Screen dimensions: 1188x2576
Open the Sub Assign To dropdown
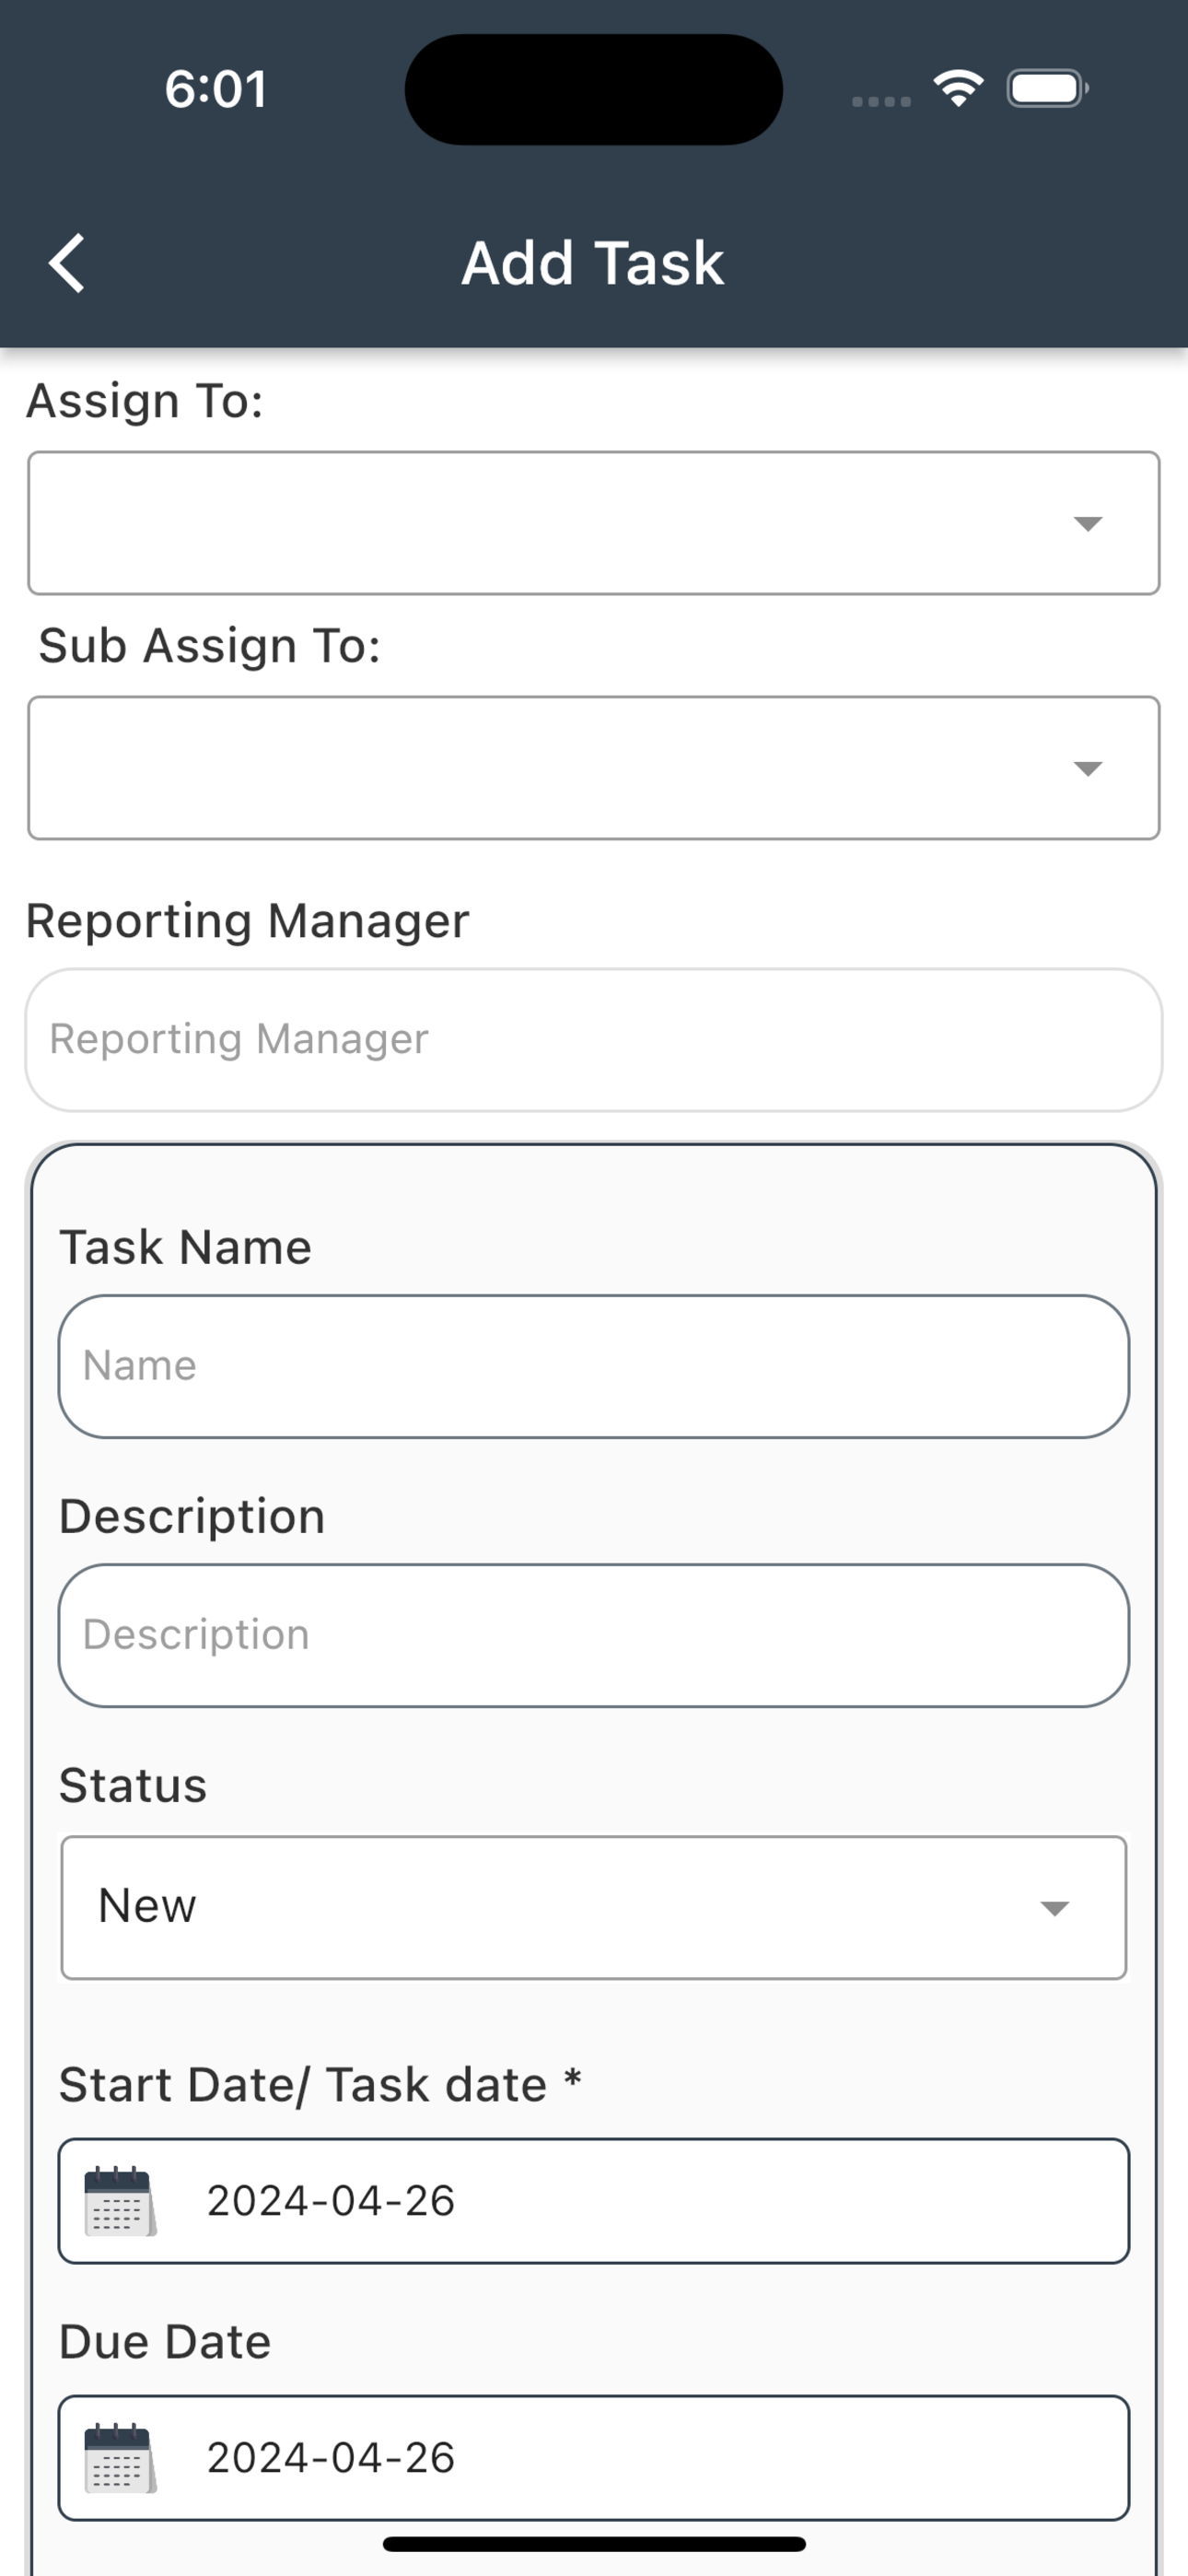[594, 768]
